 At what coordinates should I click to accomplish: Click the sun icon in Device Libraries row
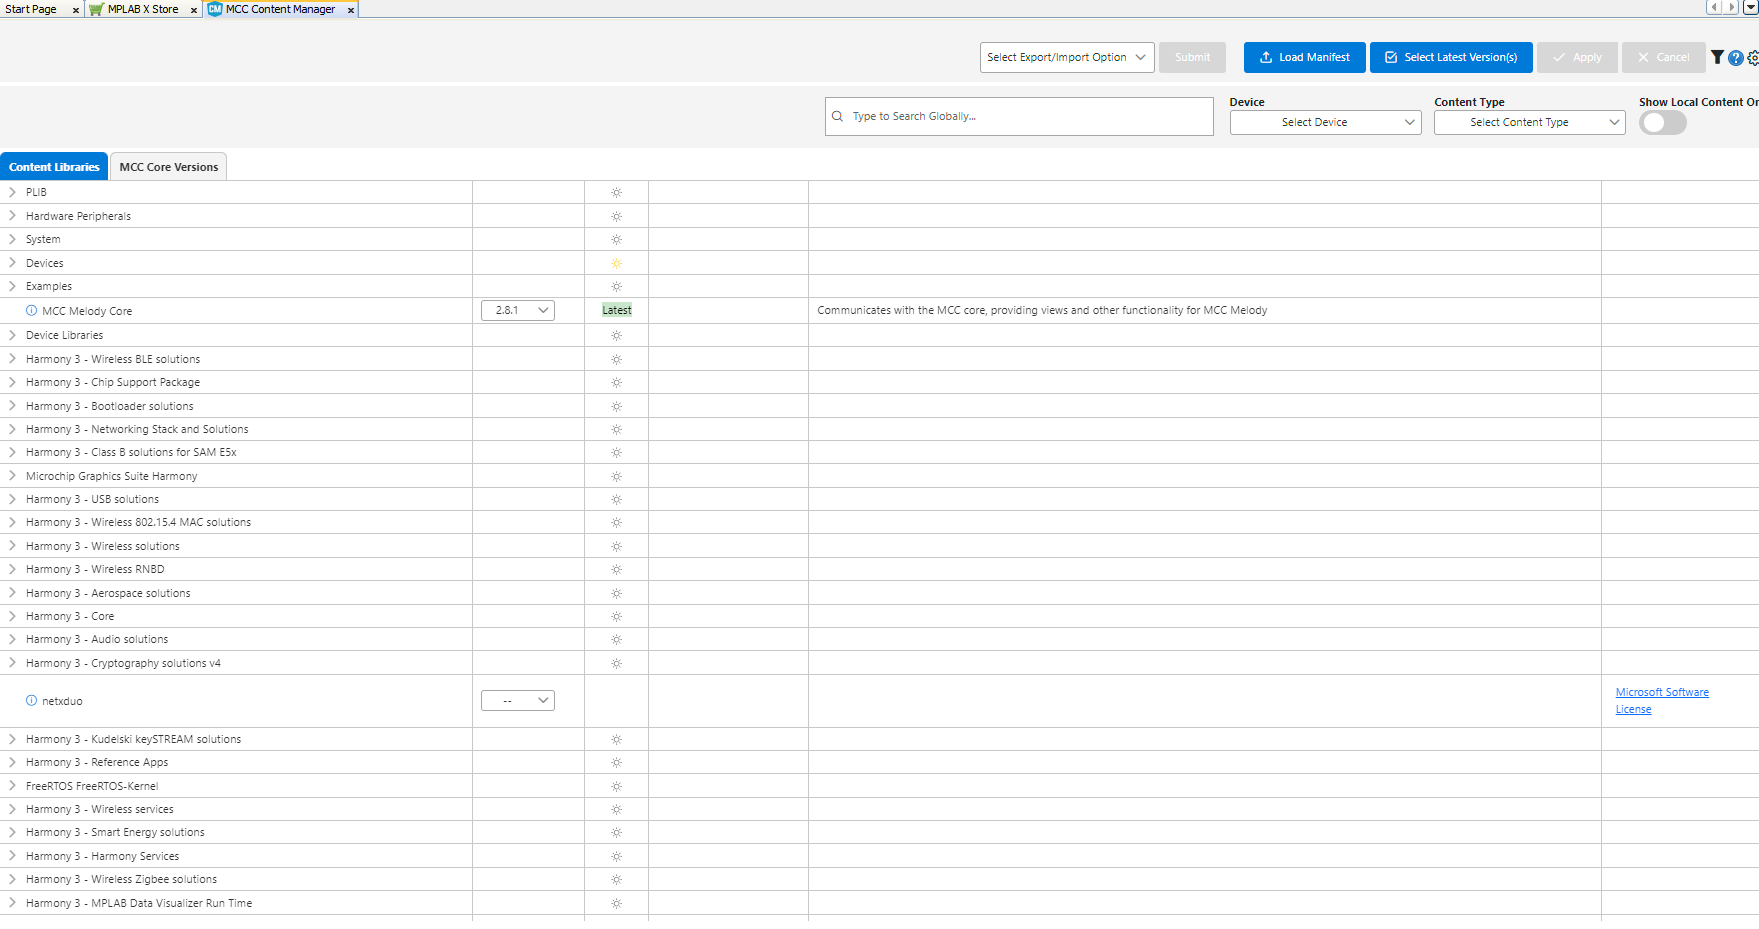coord(617,335)
